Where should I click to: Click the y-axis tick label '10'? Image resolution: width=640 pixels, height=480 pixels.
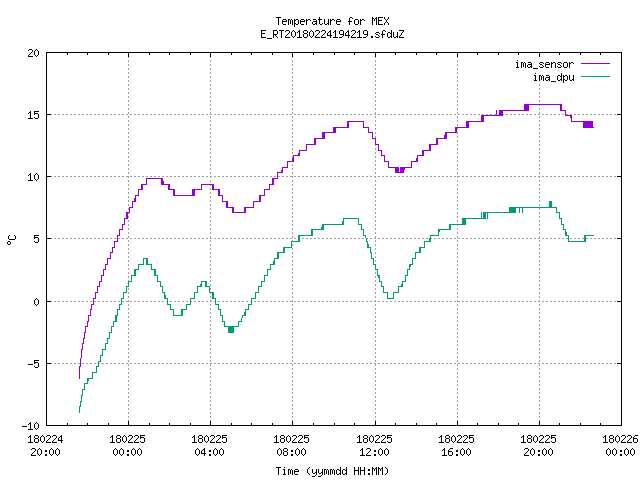point(33,177)
